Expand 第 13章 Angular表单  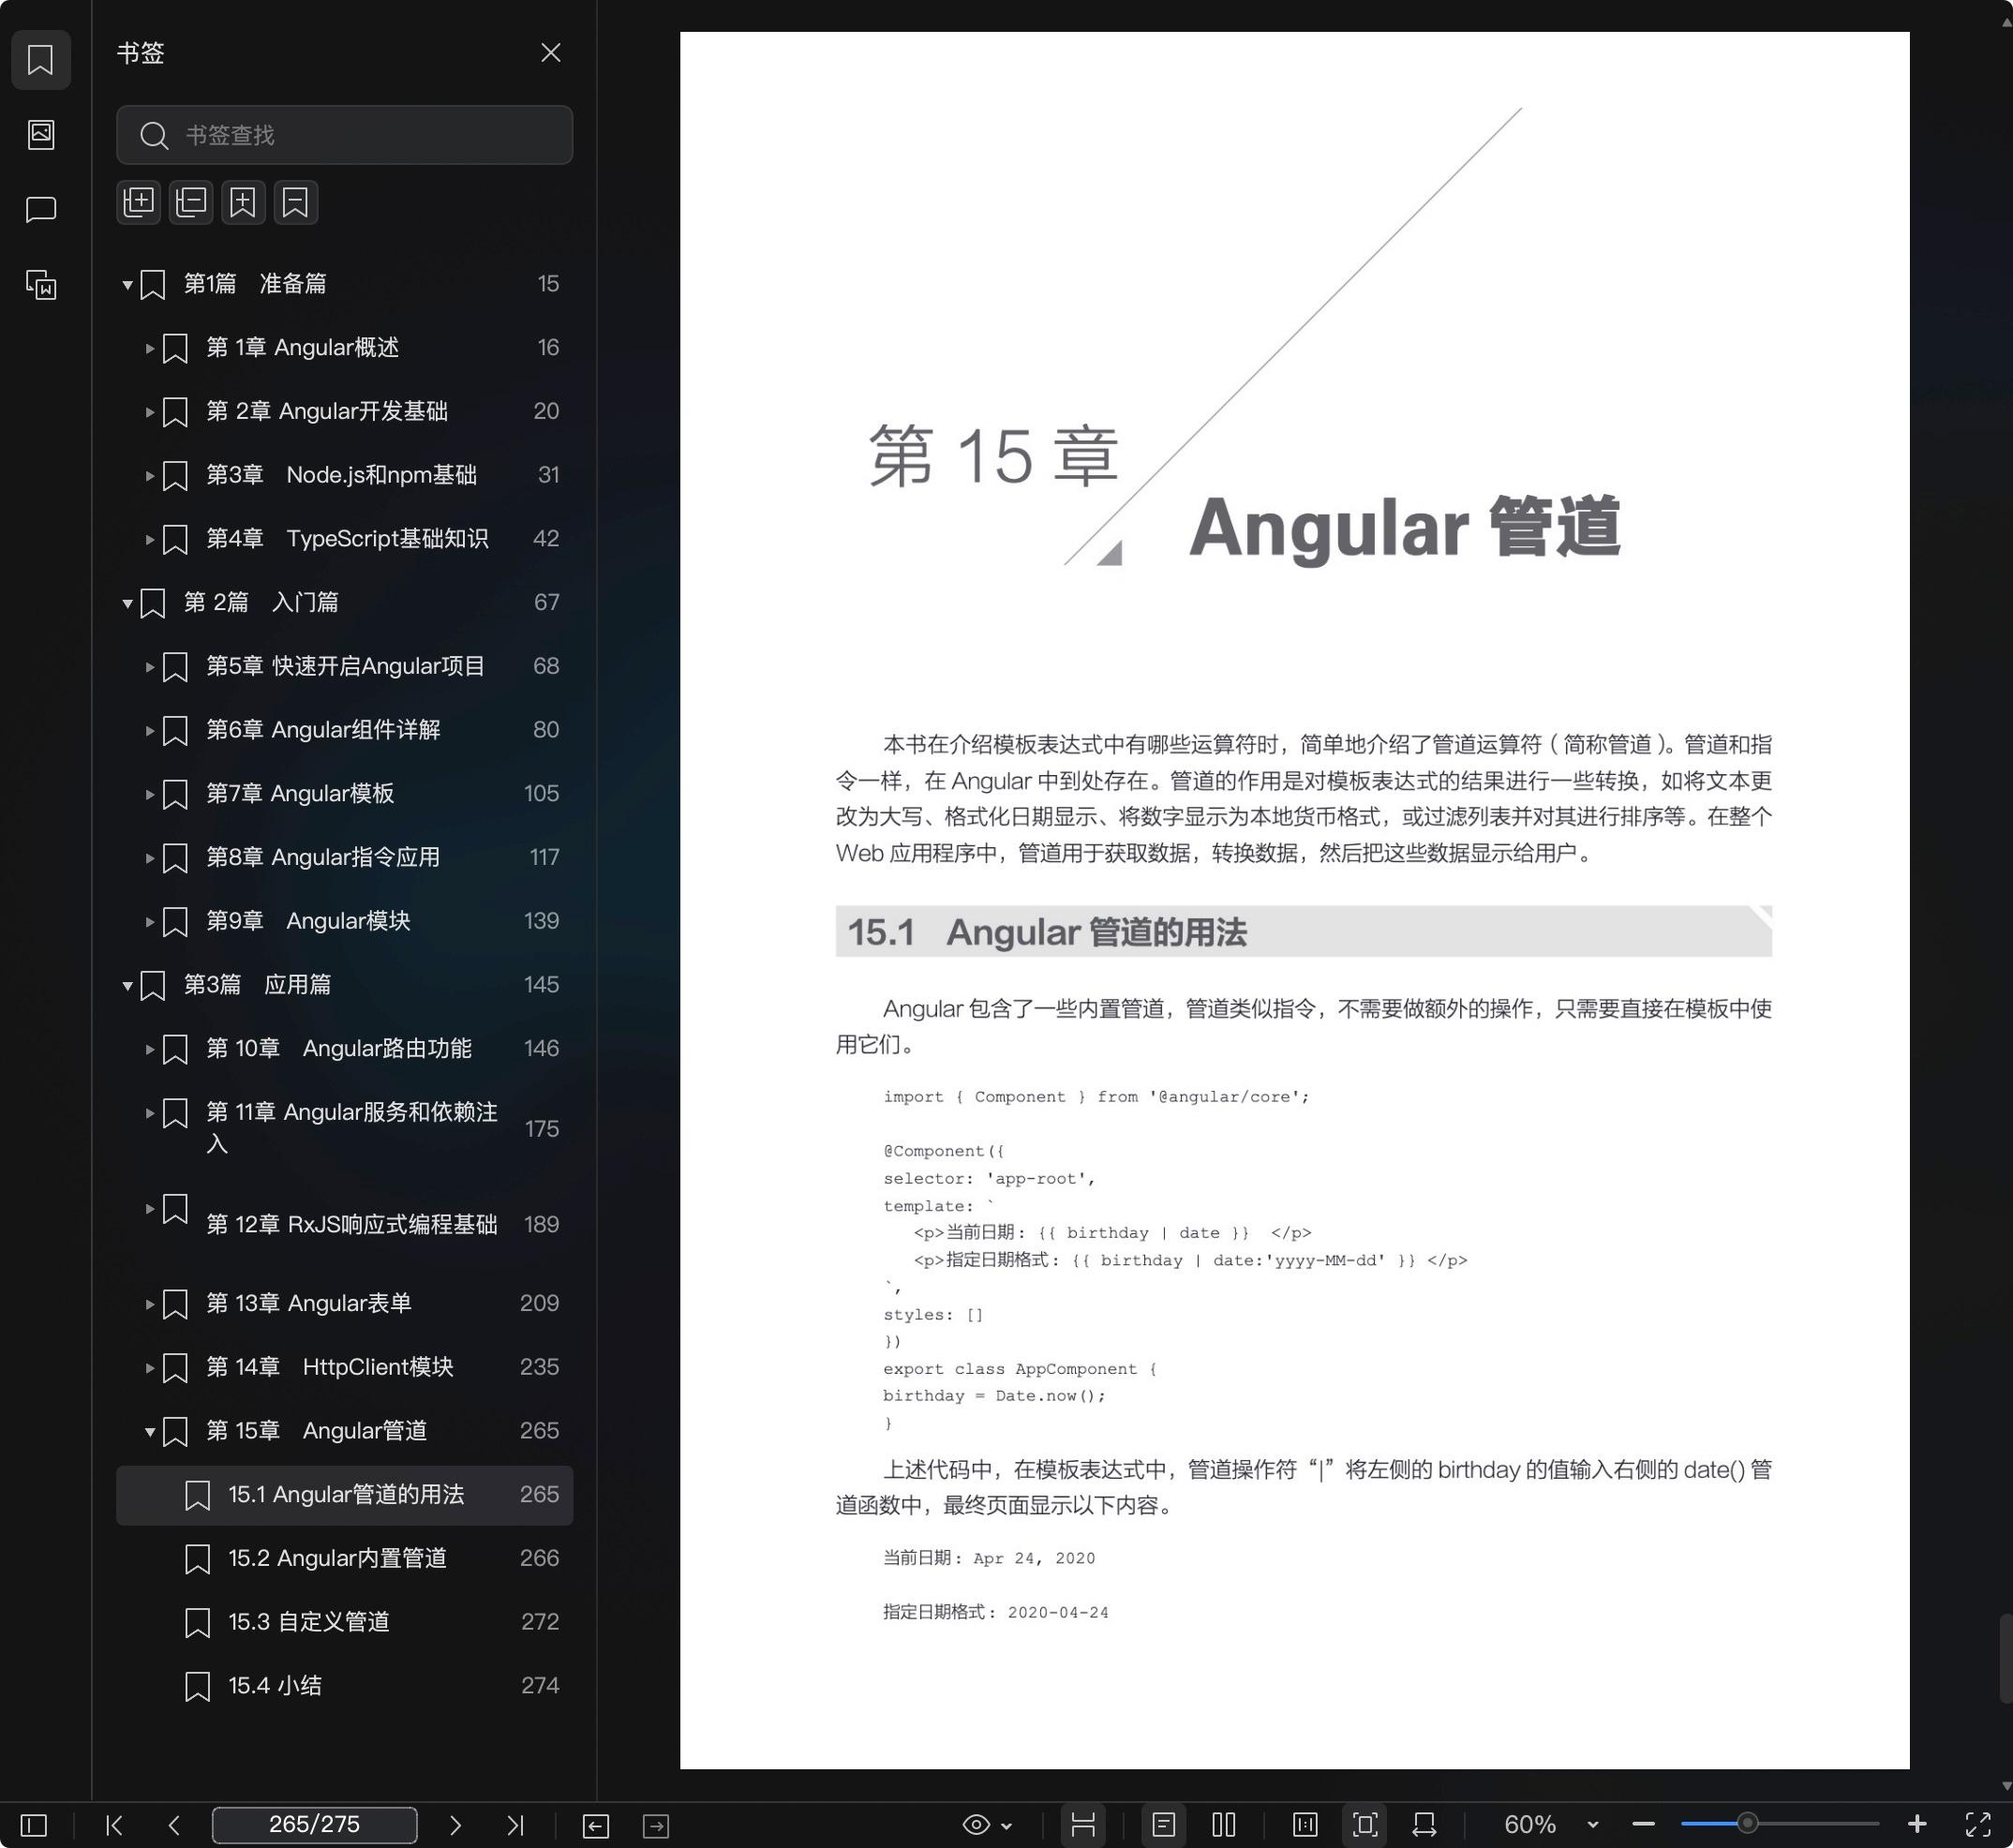[x=150, y=1304]
